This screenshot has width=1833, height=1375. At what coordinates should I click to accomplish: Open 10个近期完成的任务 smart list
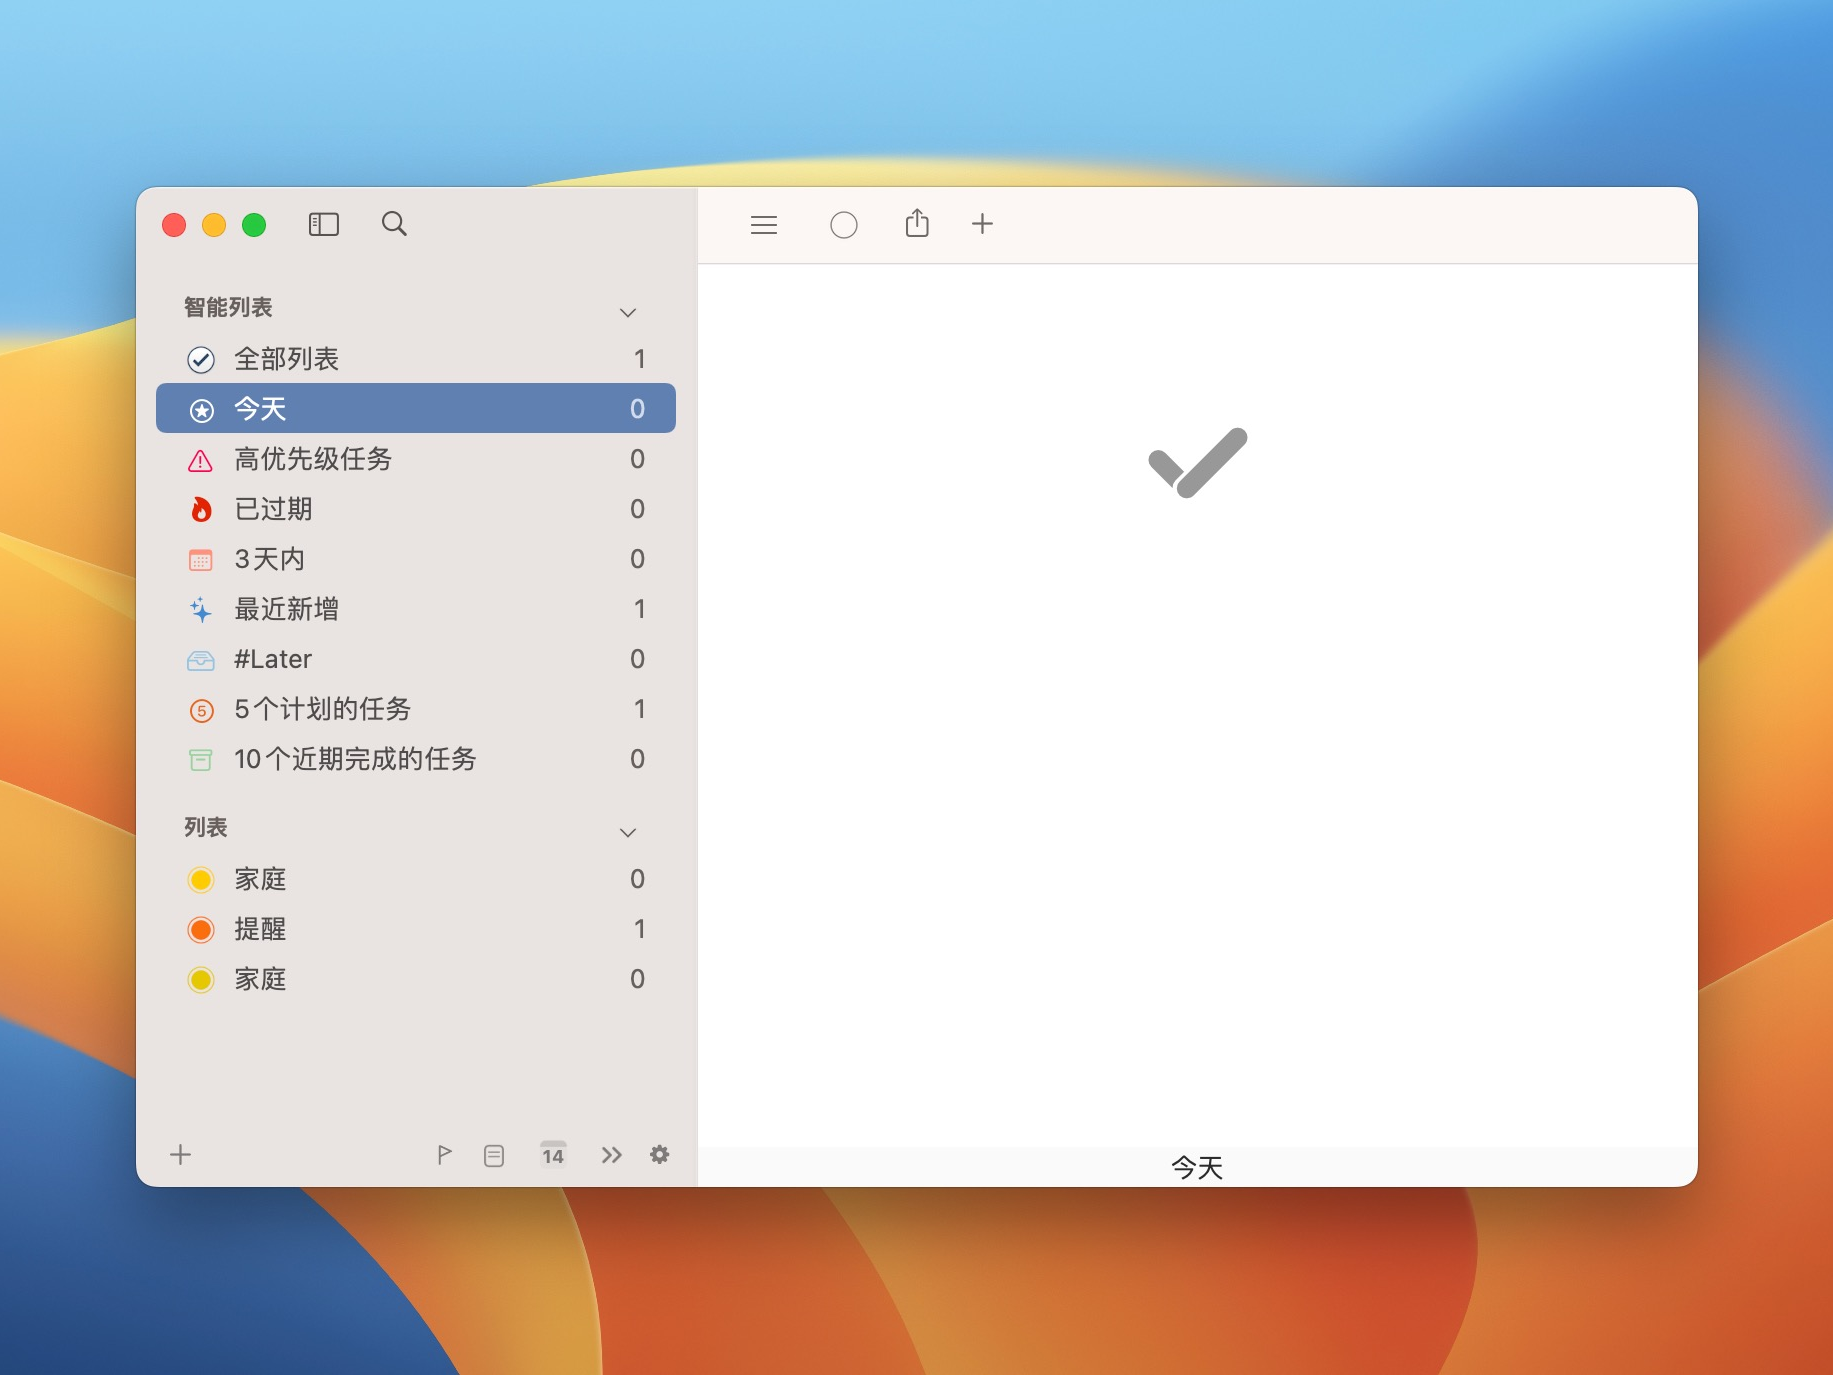[416, 759]
